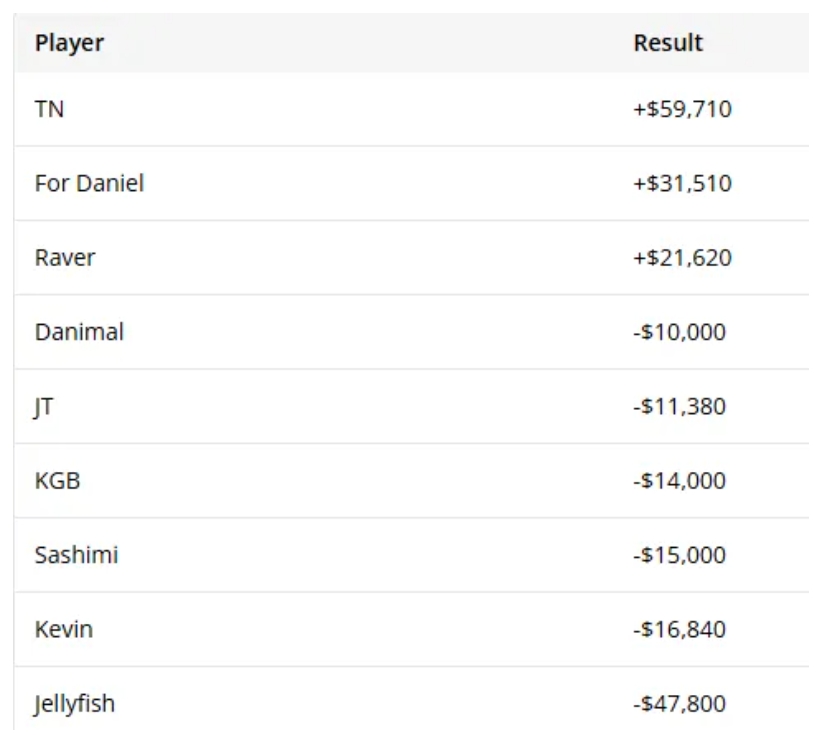The height and width of the screenshot is (735, 825).
Task: Select the Jellyfish player name
Action: click(74, 704)
